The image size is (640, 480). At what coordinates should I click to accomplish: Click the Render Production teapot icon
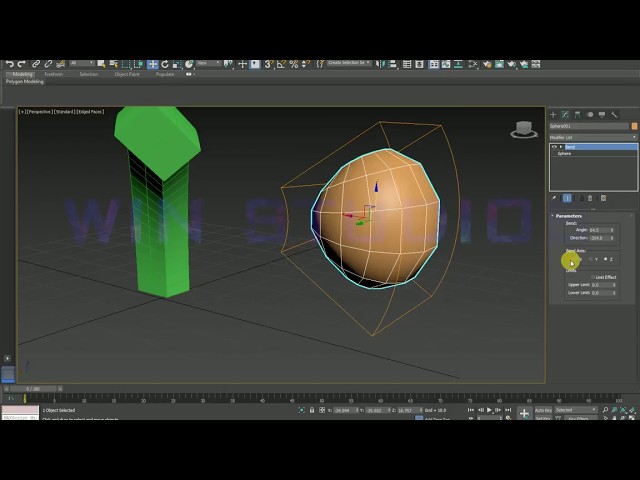(x=511, y=64)
